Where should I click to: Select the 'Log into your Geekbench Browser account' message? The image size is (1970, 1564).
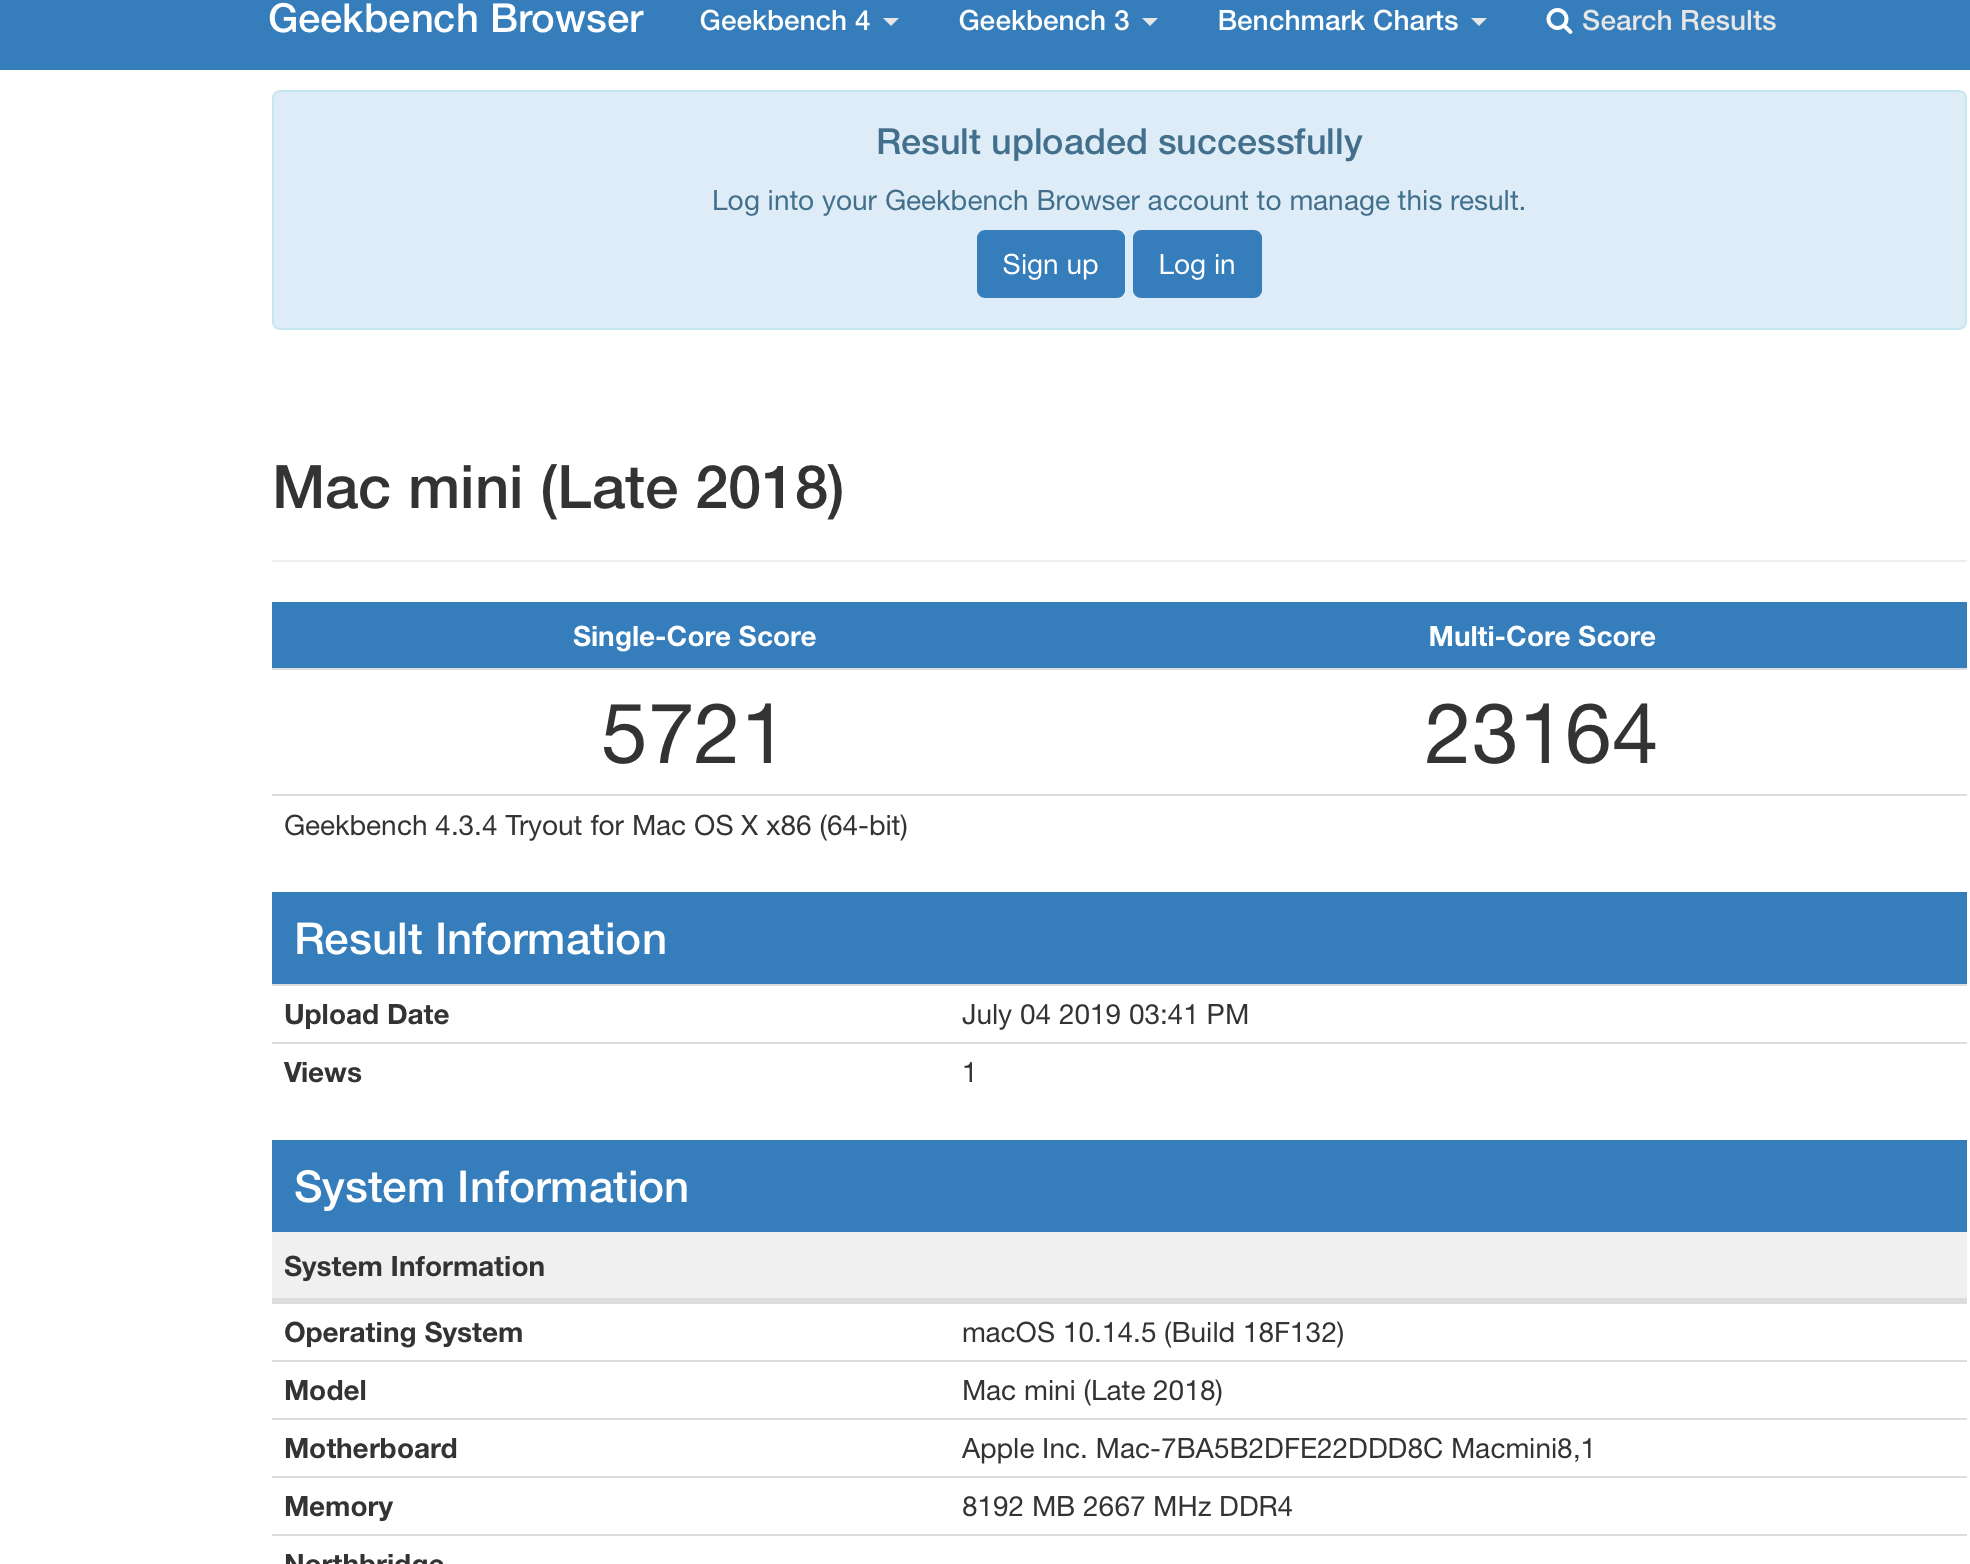tap(1119, 201)
